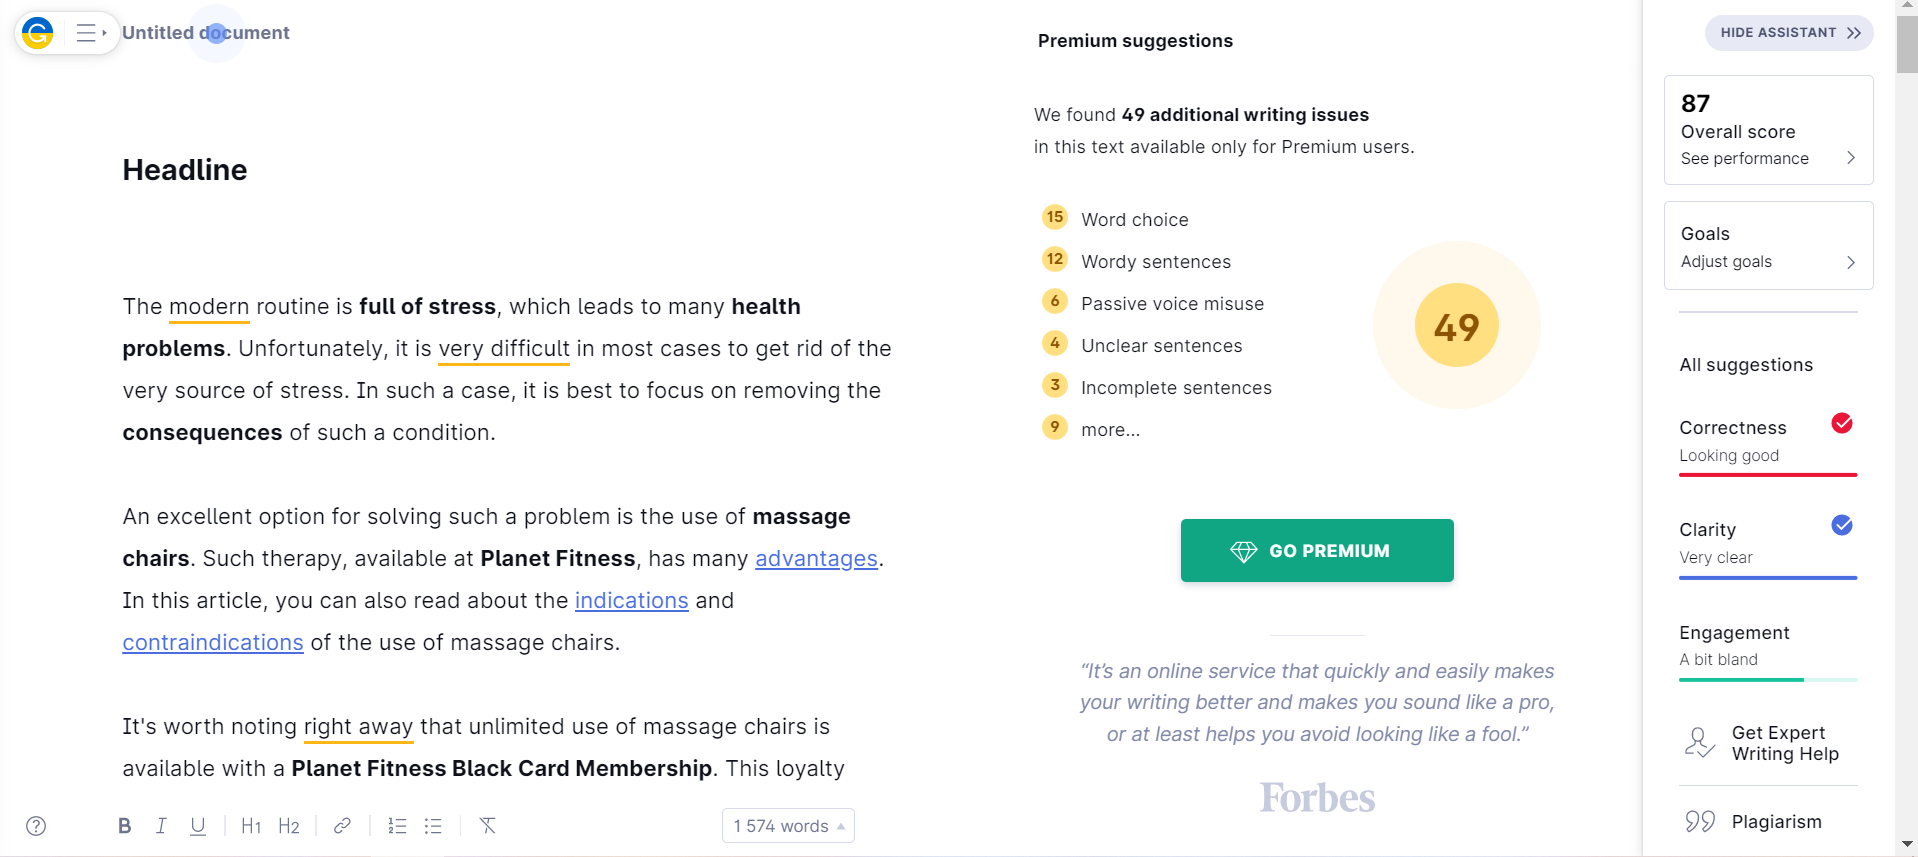Screen dimensions: 1918x857
Task: Click the Grammarly logo icon
Action: pyautogui.click(x=38, y=33)
